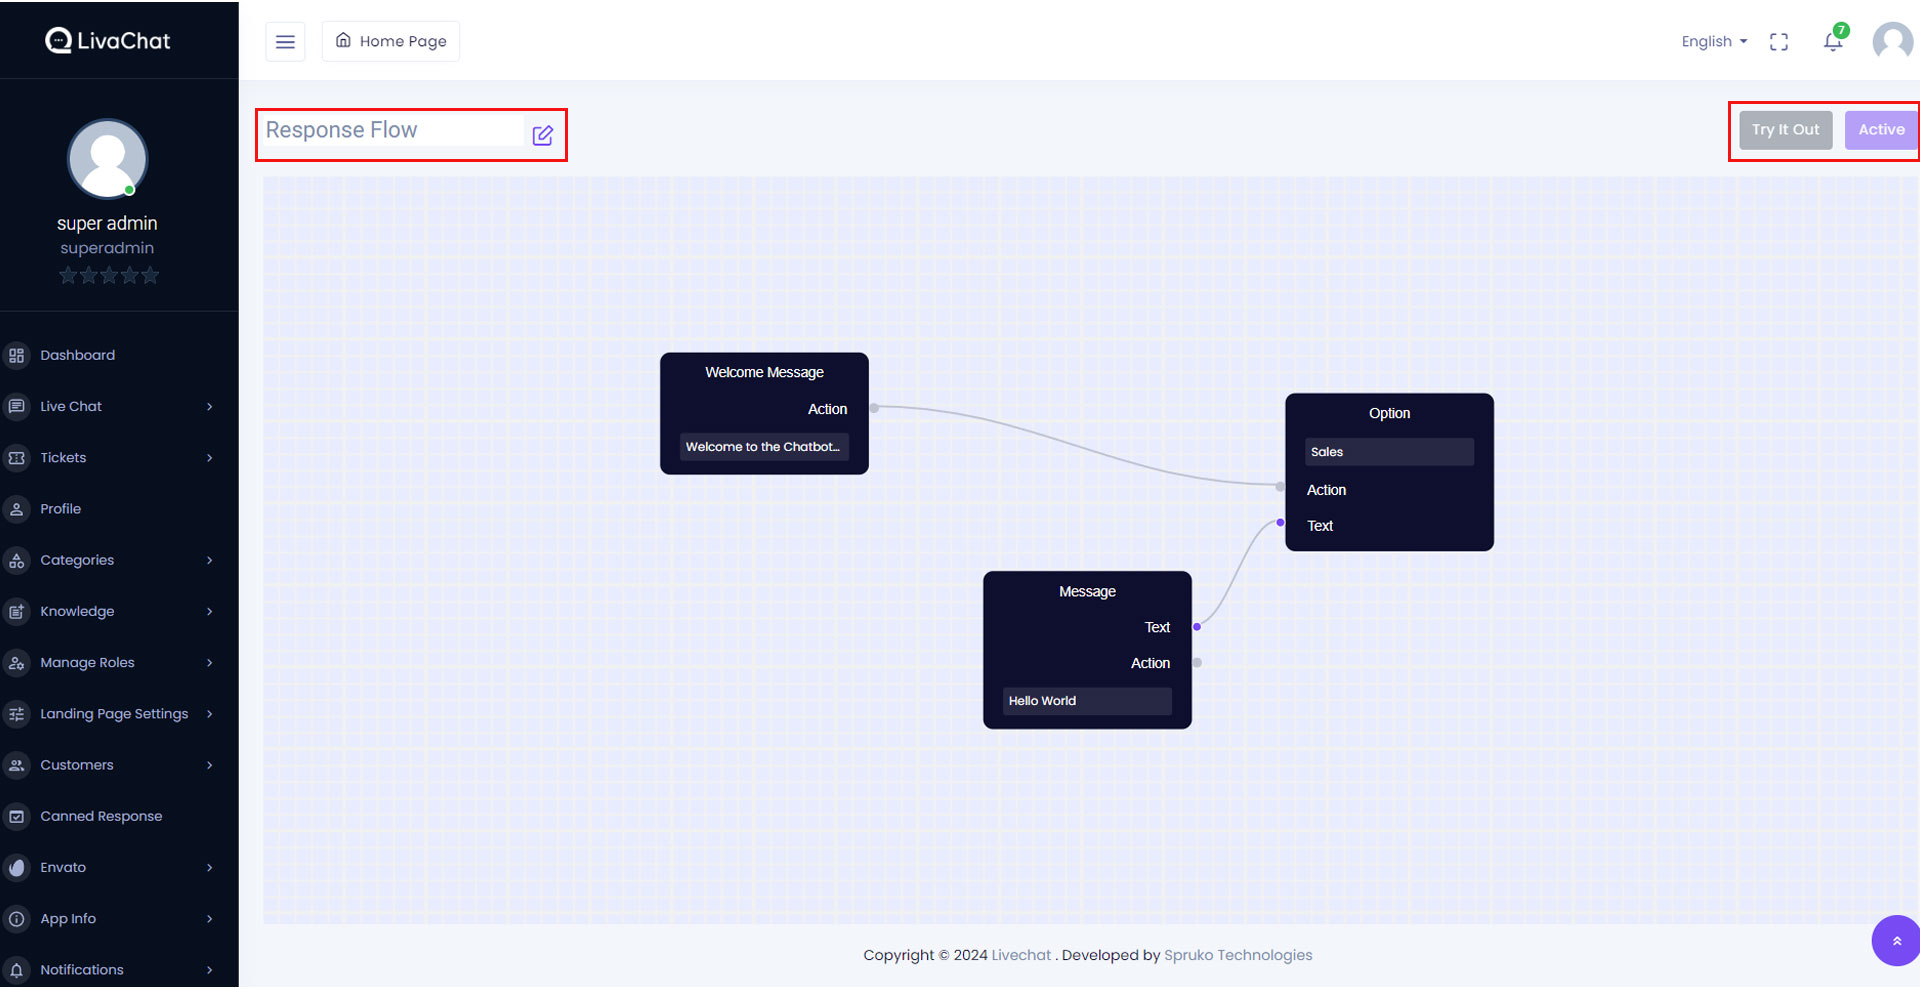Enter fullscreen mode using the fullscreen icon

(x=1778, y=42)
